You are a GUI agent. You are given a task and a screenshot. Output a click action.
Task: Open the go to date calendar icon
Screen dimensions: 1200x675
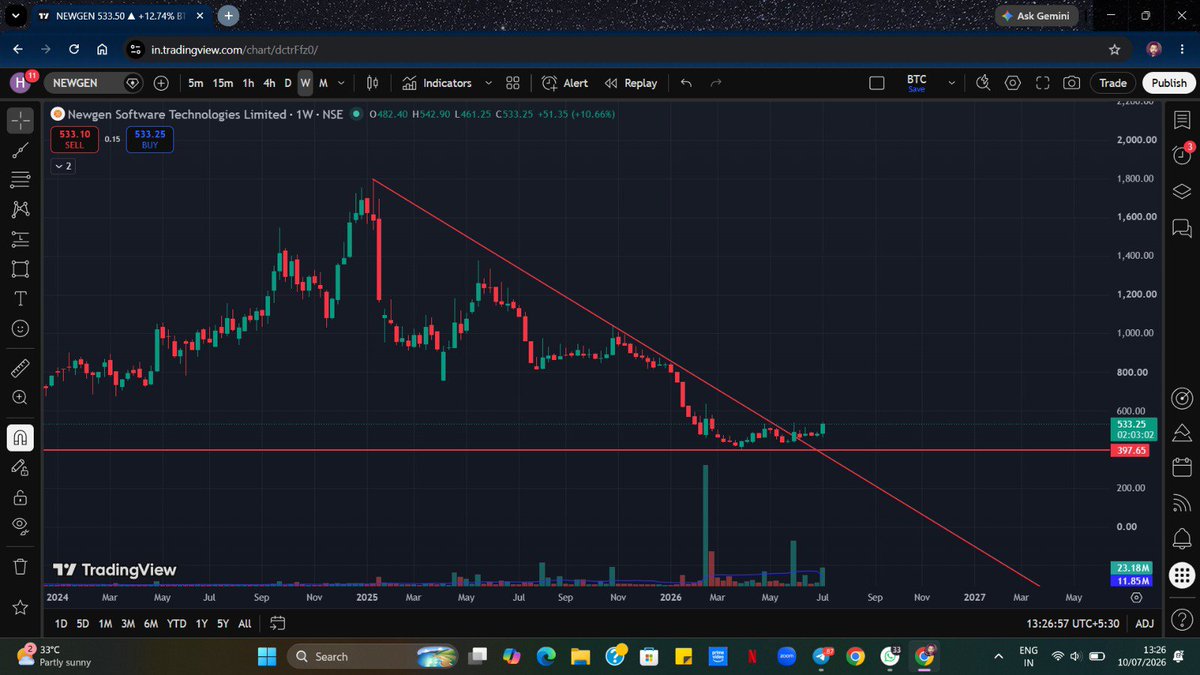click(x=278, y=623)
